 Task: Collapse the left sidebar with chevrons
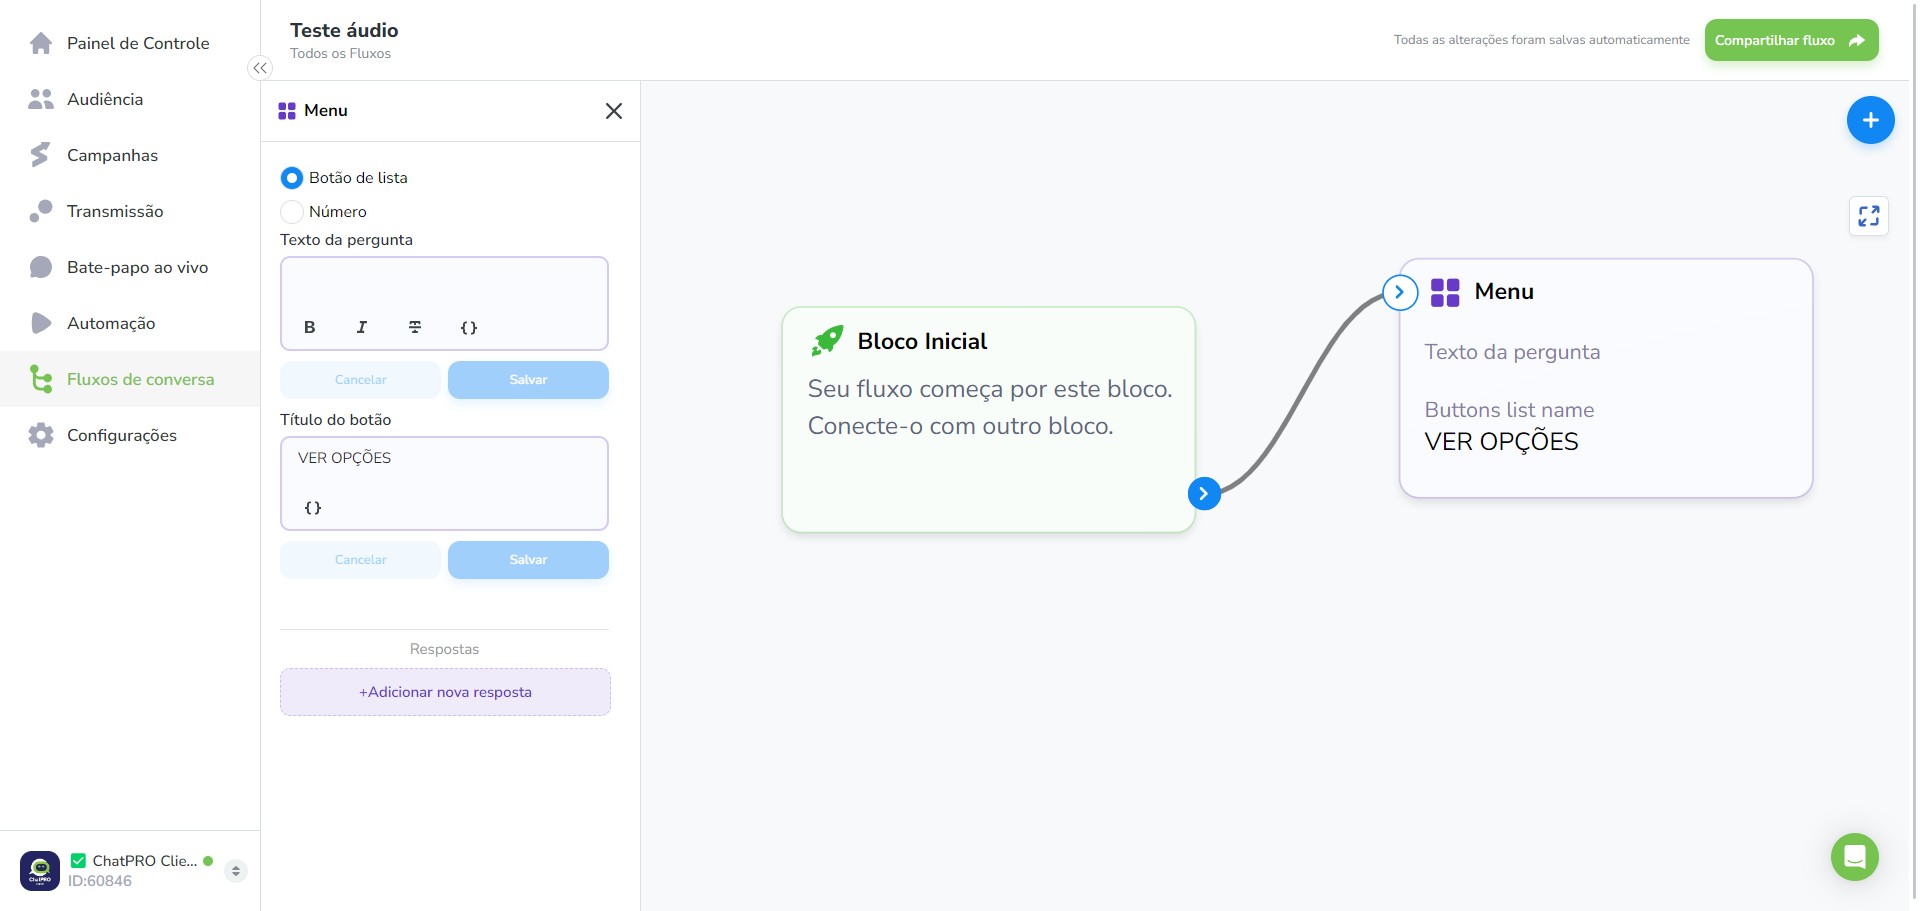[260, 68]
